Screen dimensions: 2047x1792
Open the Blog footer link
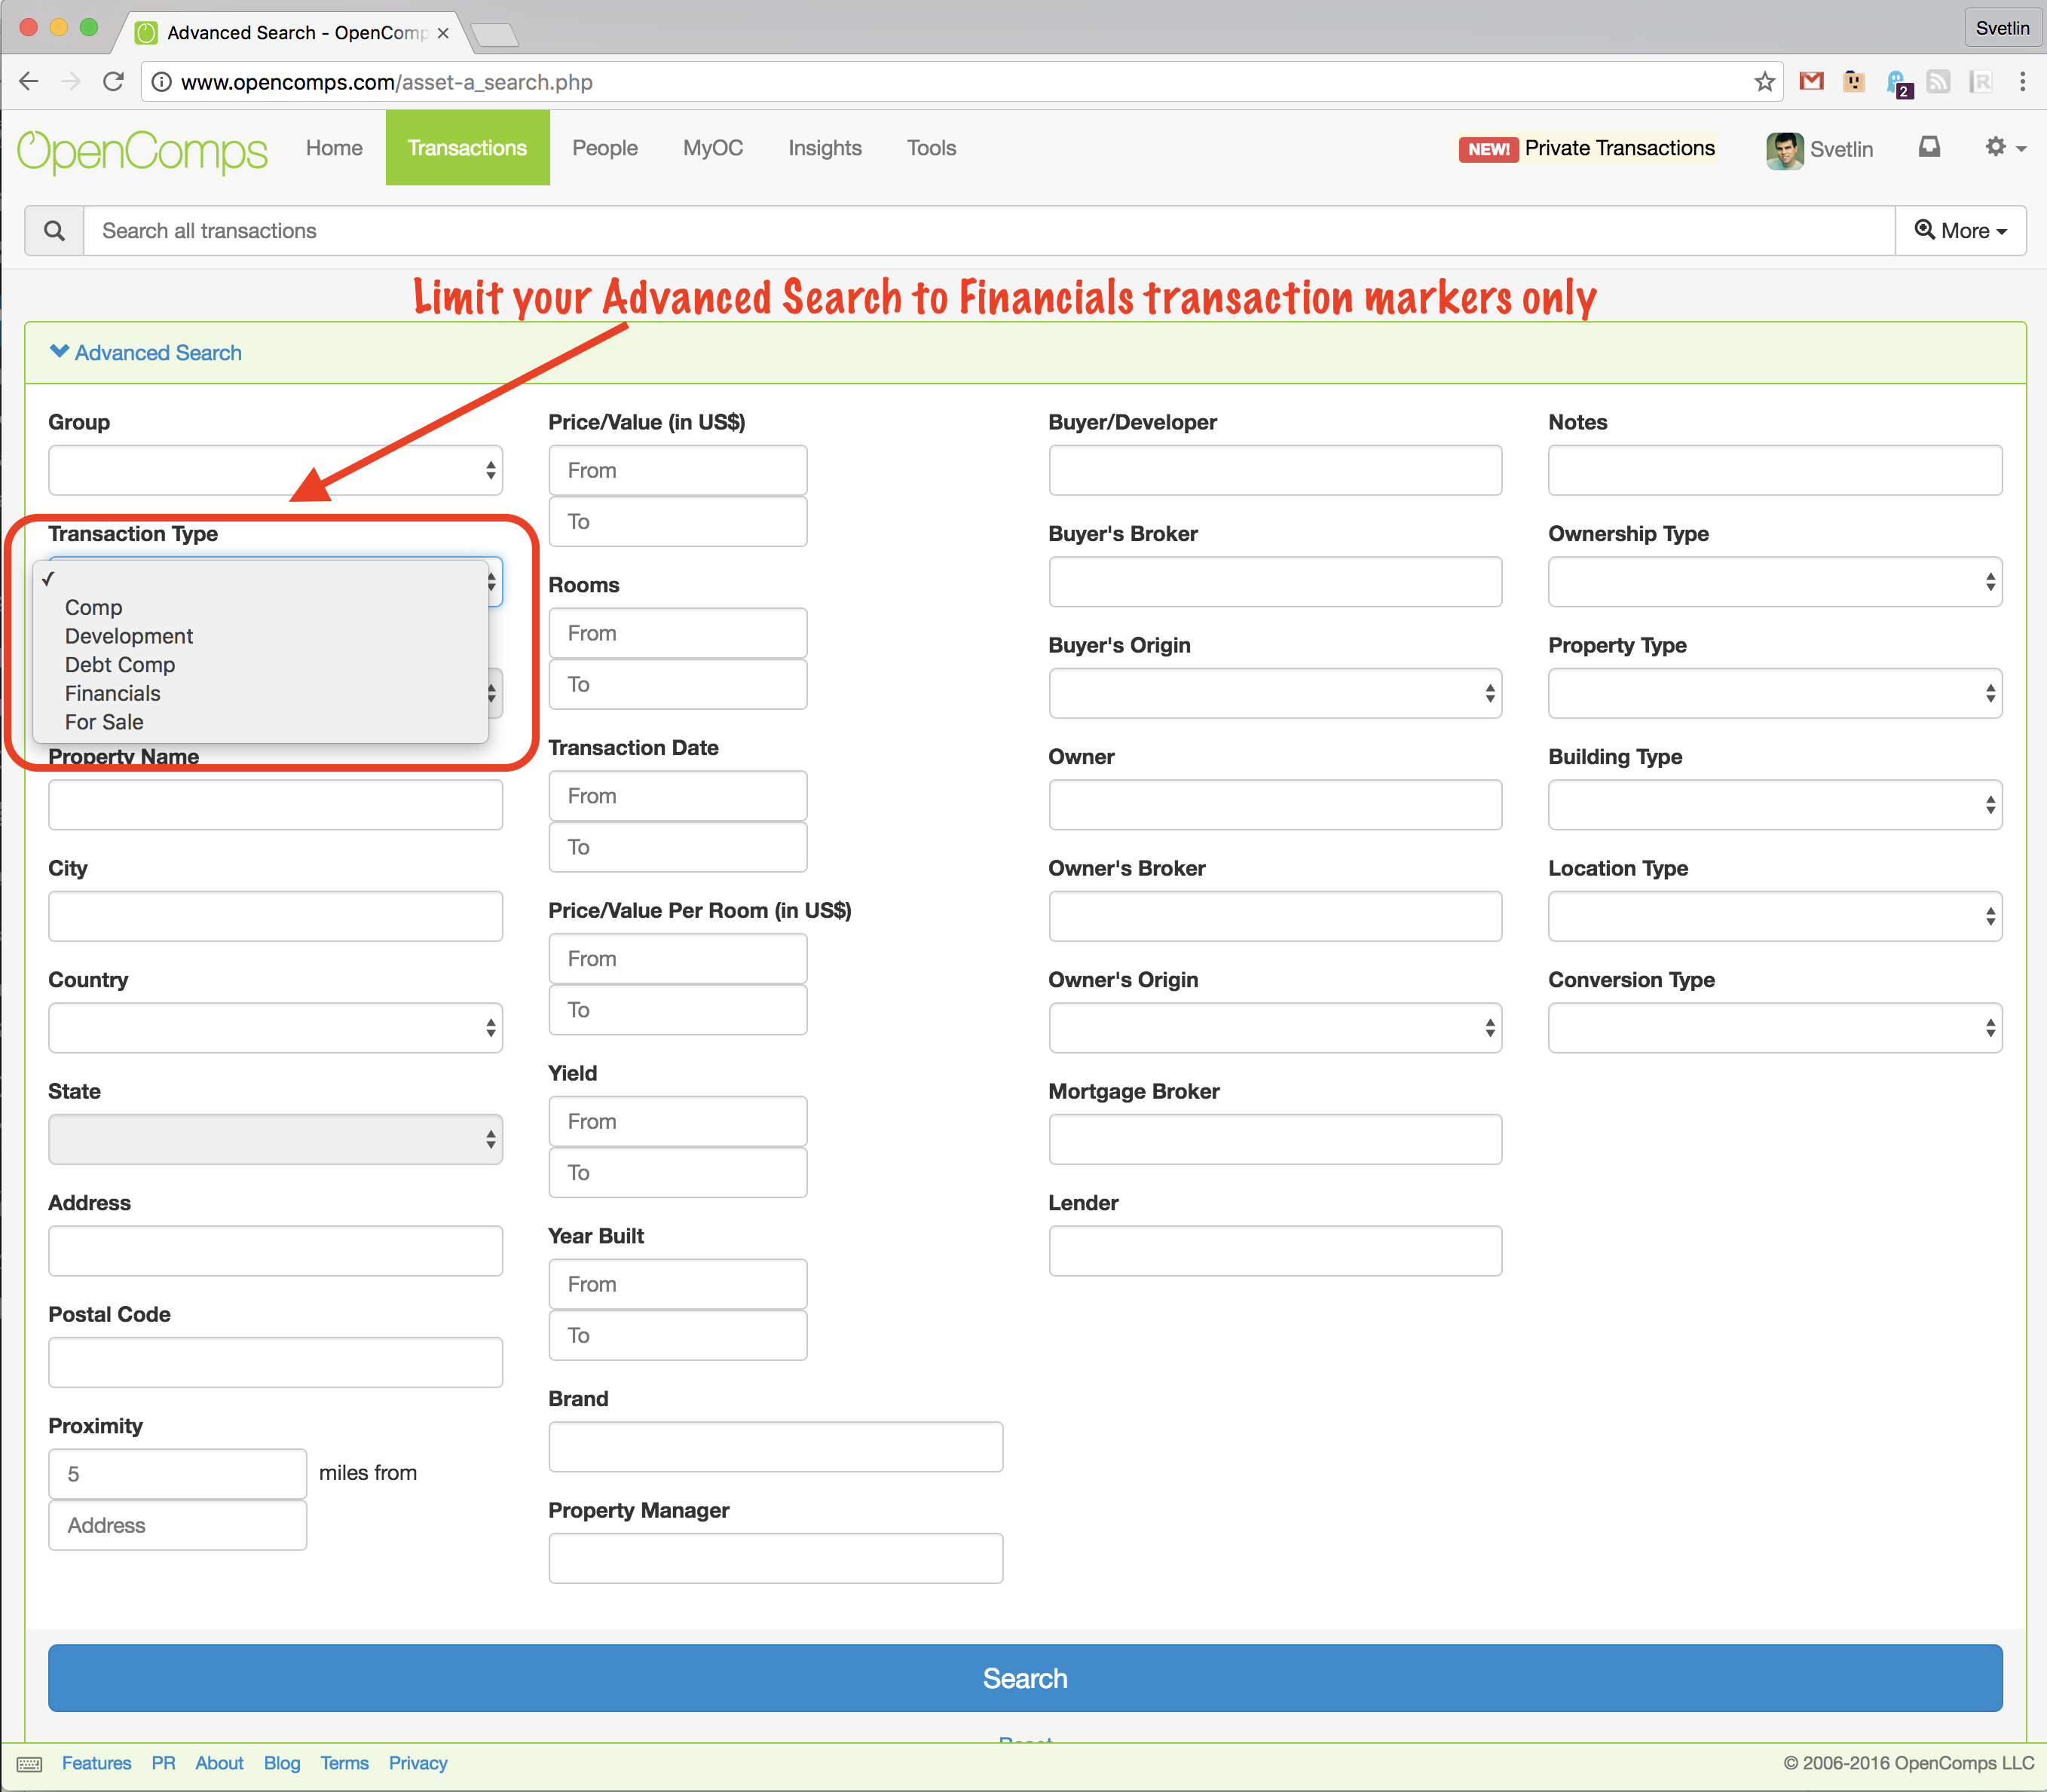pos(282,1763)
